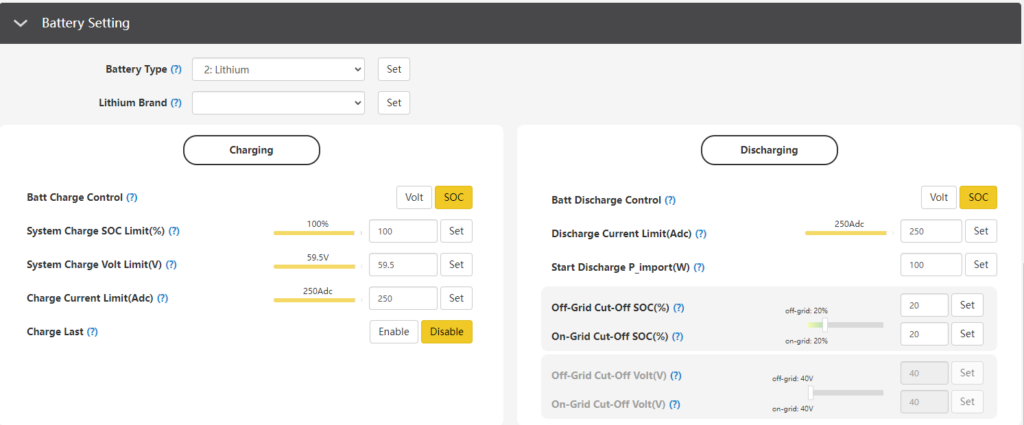This screenshot has width=1024, height=425.
Task: Click help icon beside Lithium Brand
Action: 176,103
